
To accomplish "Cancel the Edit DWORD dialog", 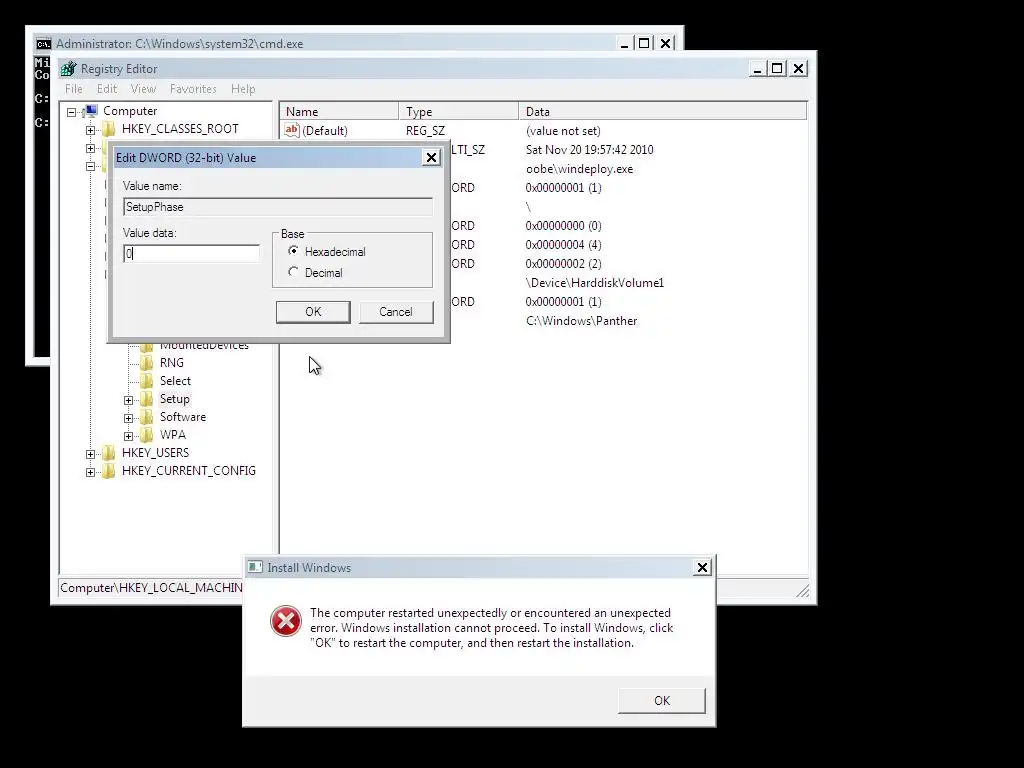I will coord(396,312).
